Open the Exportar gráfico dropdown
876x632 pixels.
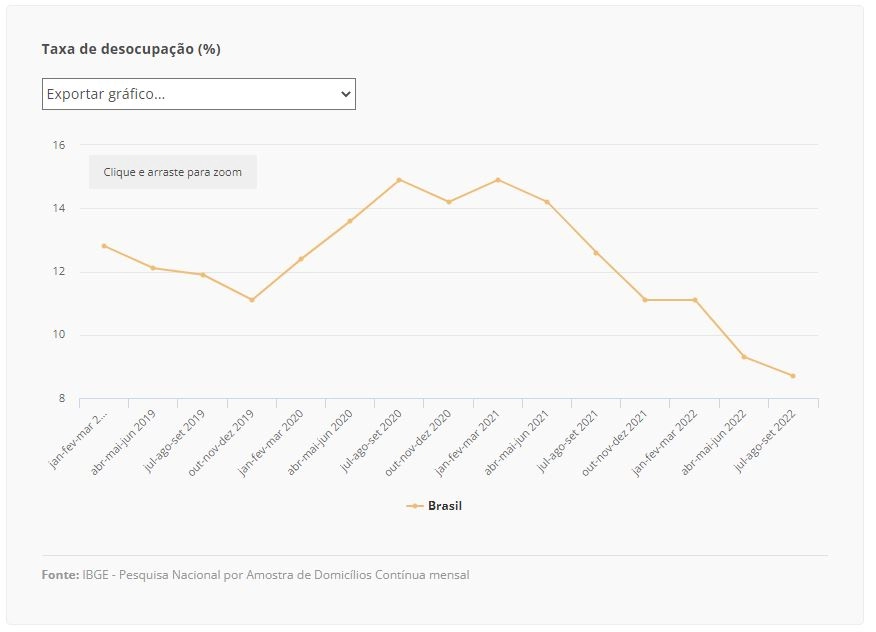click(x=198, y=94)
